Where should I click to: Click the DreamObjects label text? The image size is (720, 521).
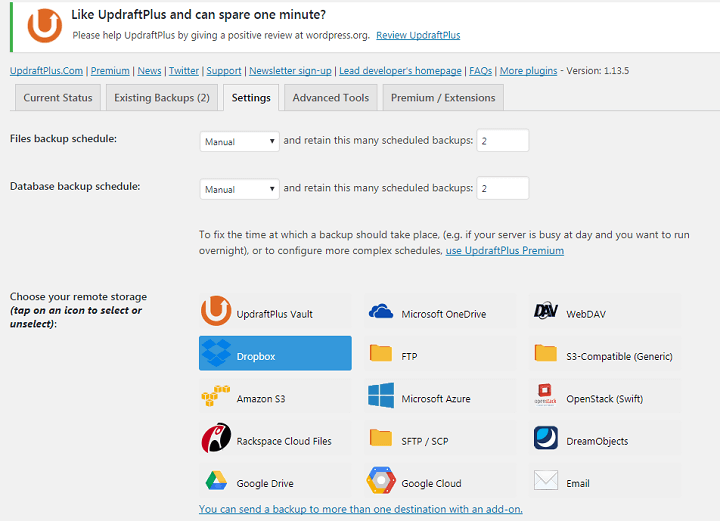(597, 441)
